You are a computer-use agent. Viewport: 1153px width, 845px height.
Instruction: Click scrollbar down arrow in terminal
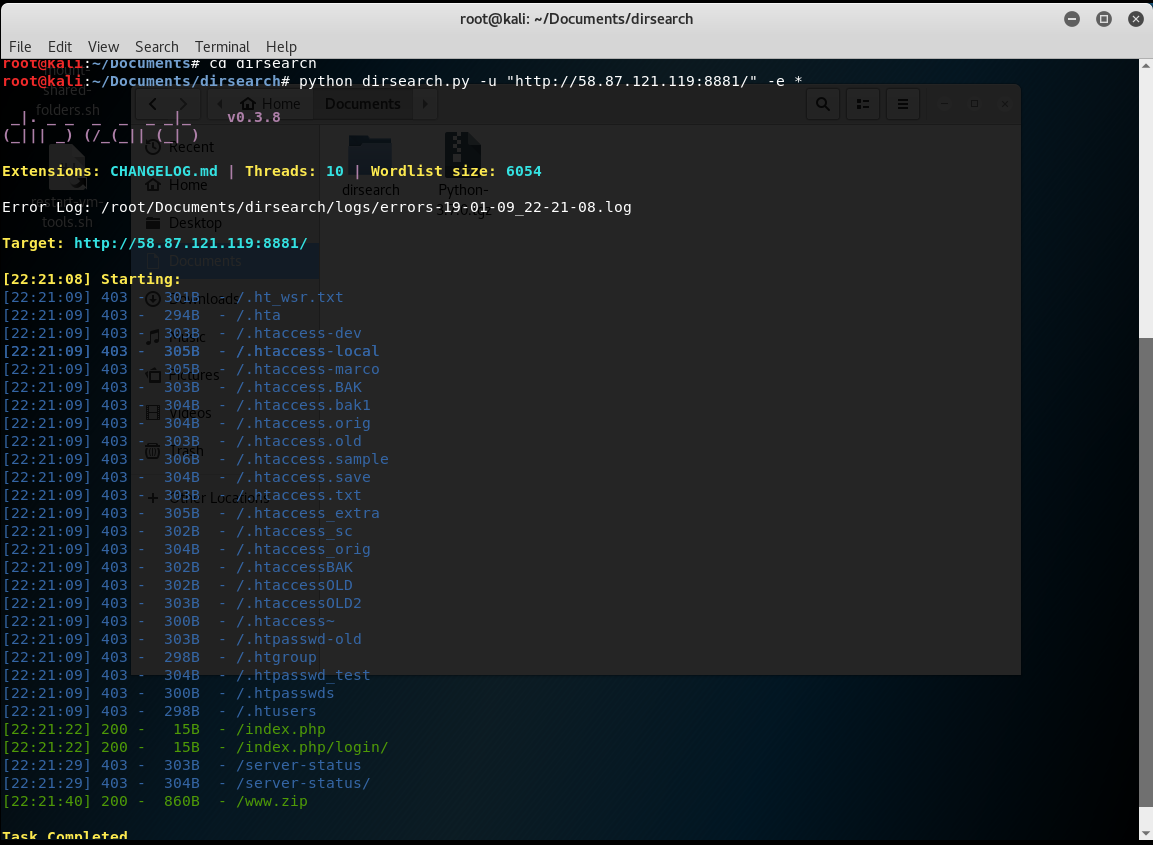1146,832
